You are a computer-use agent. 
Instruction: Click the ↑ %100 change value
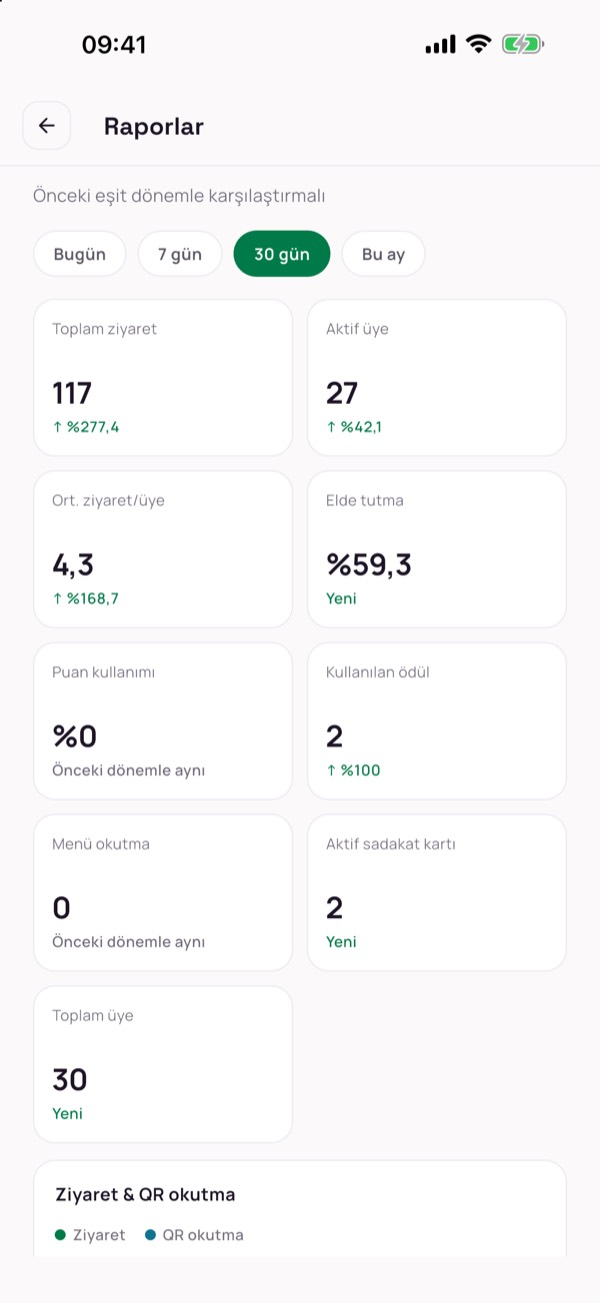coord(353,770)
